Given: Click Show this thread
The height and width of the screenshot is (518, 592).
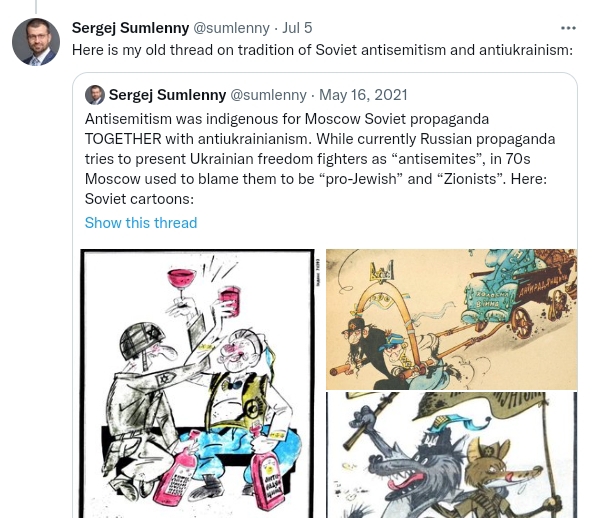Looking at the screenshot, I should tap(141, 223).
